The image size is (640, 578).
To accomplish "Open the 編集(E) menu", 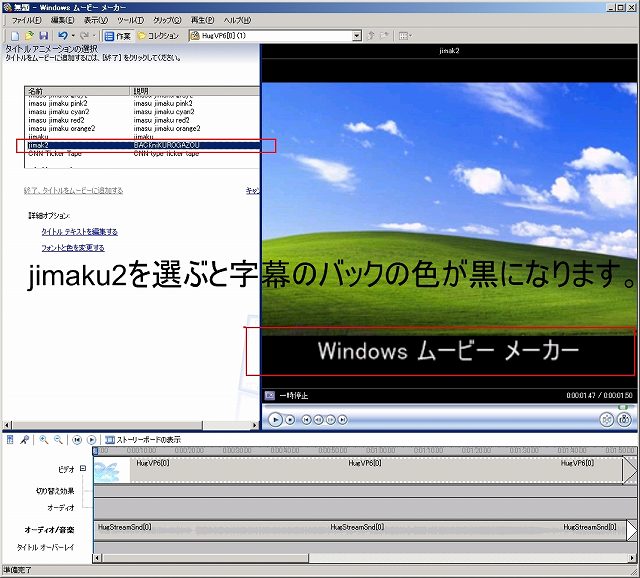I will [x=62, y=20].
